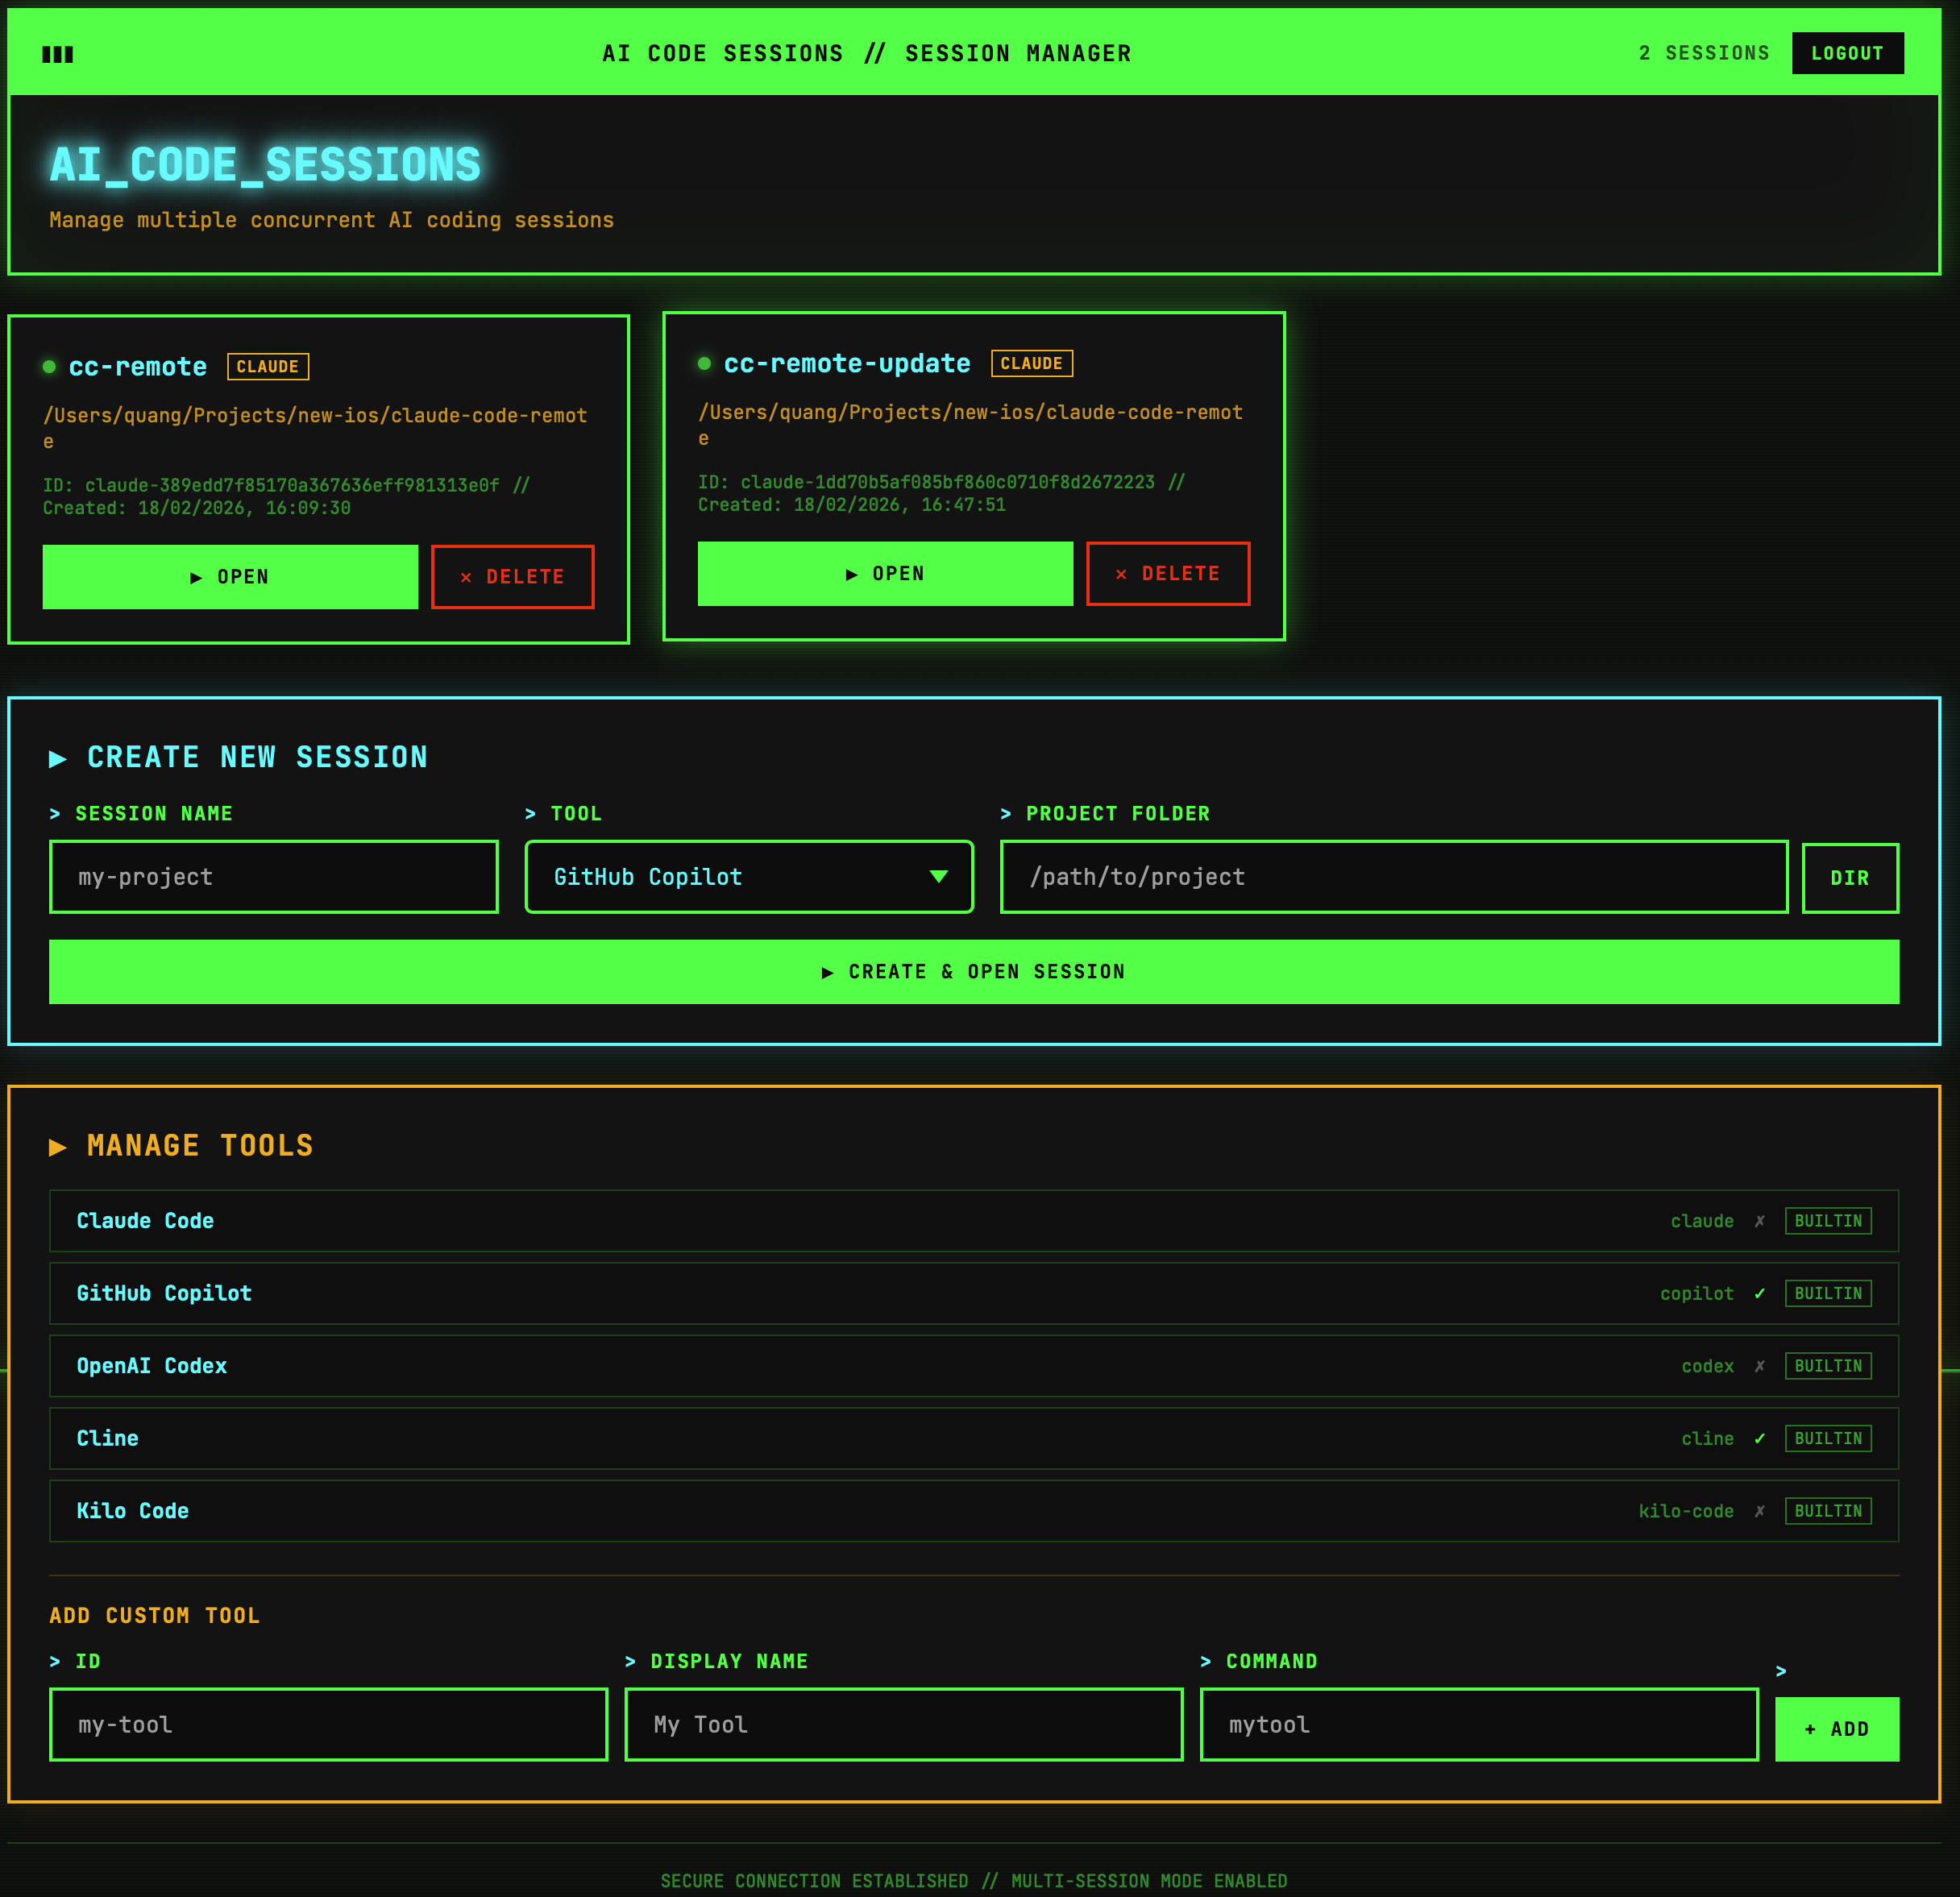Click the three-bar logo icon in header
Screen dimensions: 1960x1897
57,54
